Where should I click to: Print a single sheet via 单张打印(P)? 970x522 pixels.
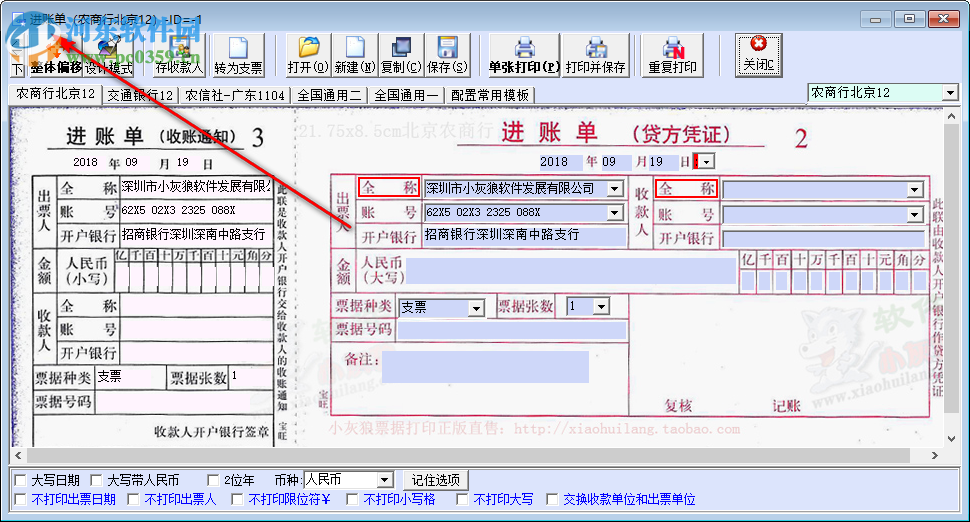tap(524, 56)
